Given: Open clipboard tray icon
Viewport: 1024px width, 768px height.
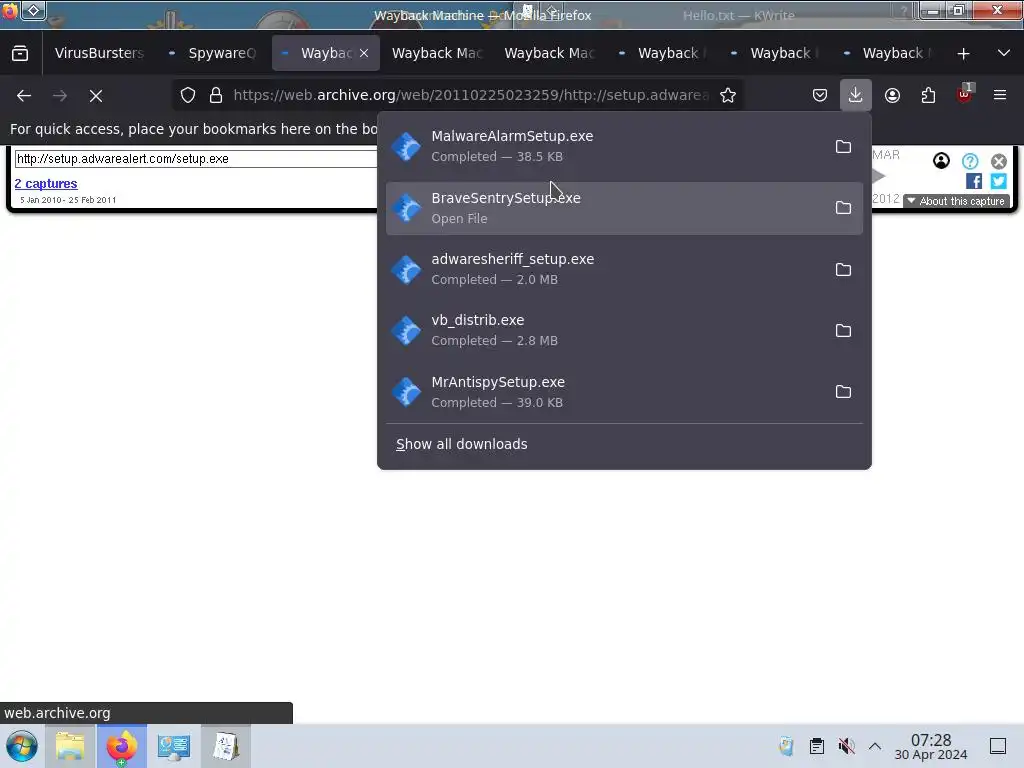Looking at the screenshot, I should point(816,746).
